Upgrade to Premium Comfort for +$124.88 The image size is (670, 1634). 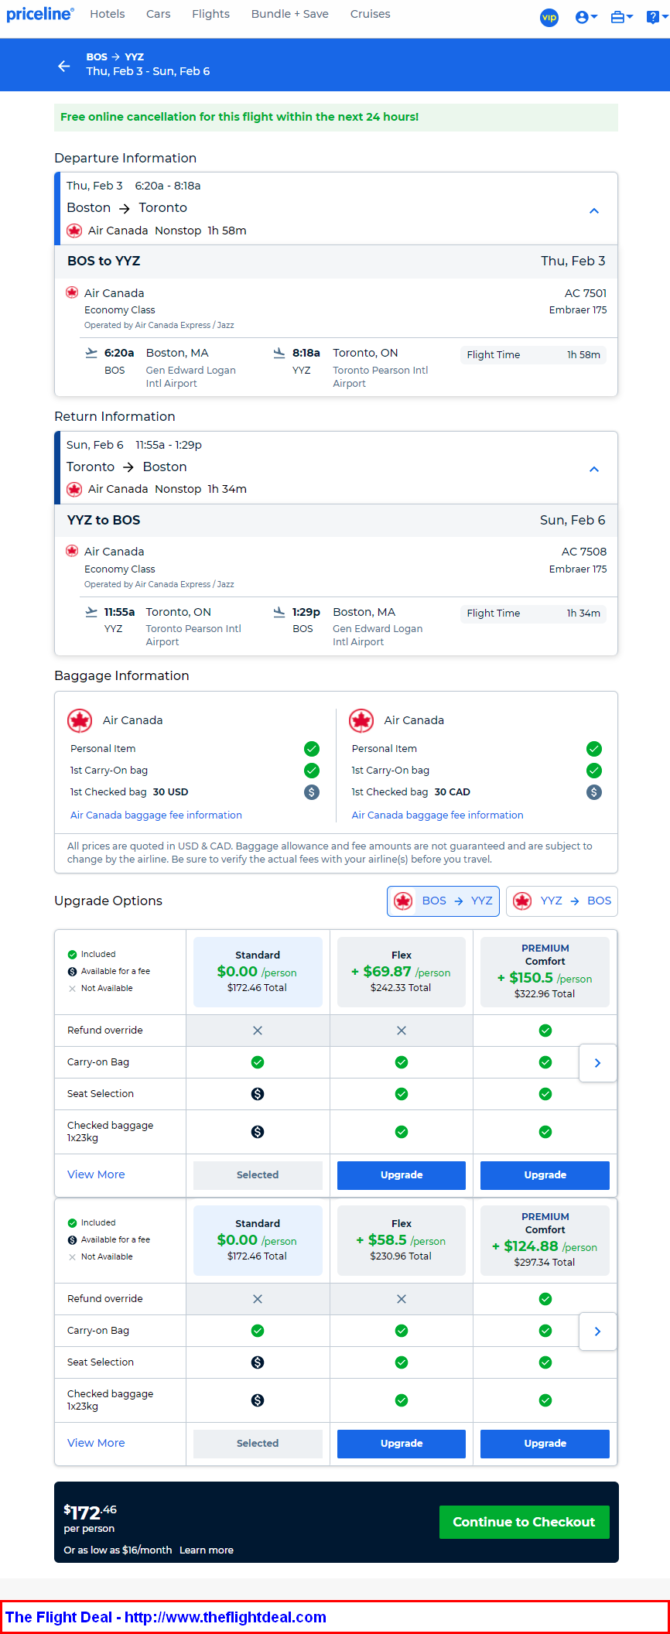tap(545, 1443)
